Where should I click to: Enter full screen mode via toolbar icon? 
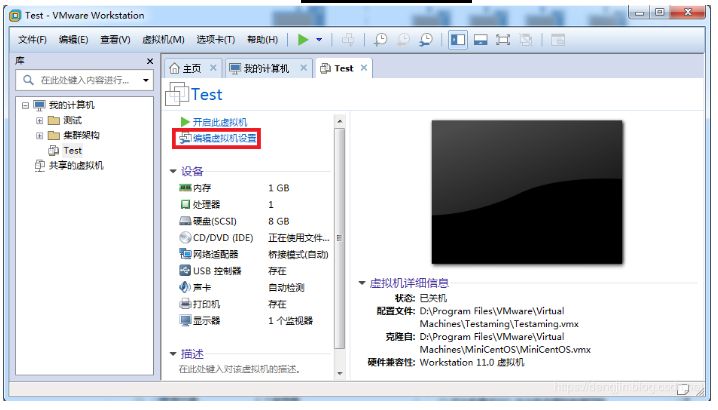point(503,40)
